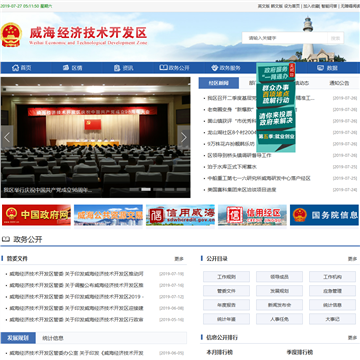This screenshot has width=360, height=360.
Task: Open 应急管理 catalog button
Action: tap(332, 291)
